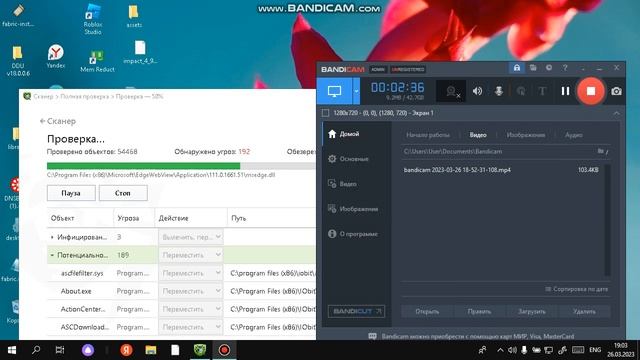Open Windows Start menu

pos(12,350)
